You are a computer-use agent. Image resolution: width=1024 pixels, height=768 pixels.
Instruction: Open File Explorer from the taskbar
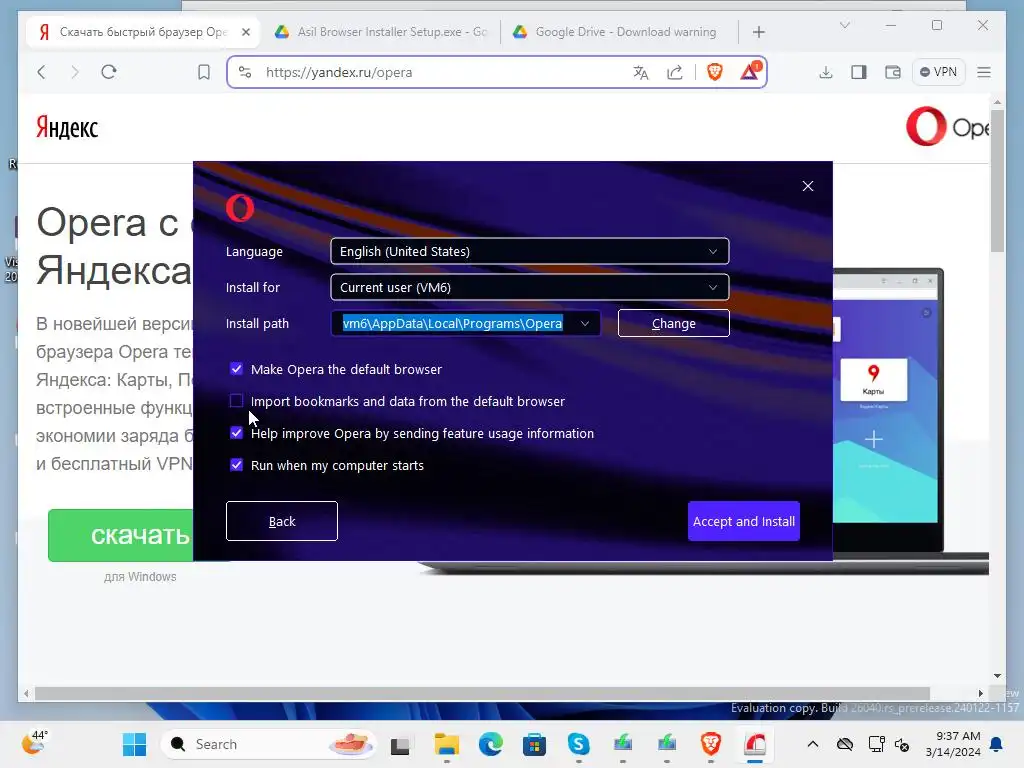[x=447, y=744]
